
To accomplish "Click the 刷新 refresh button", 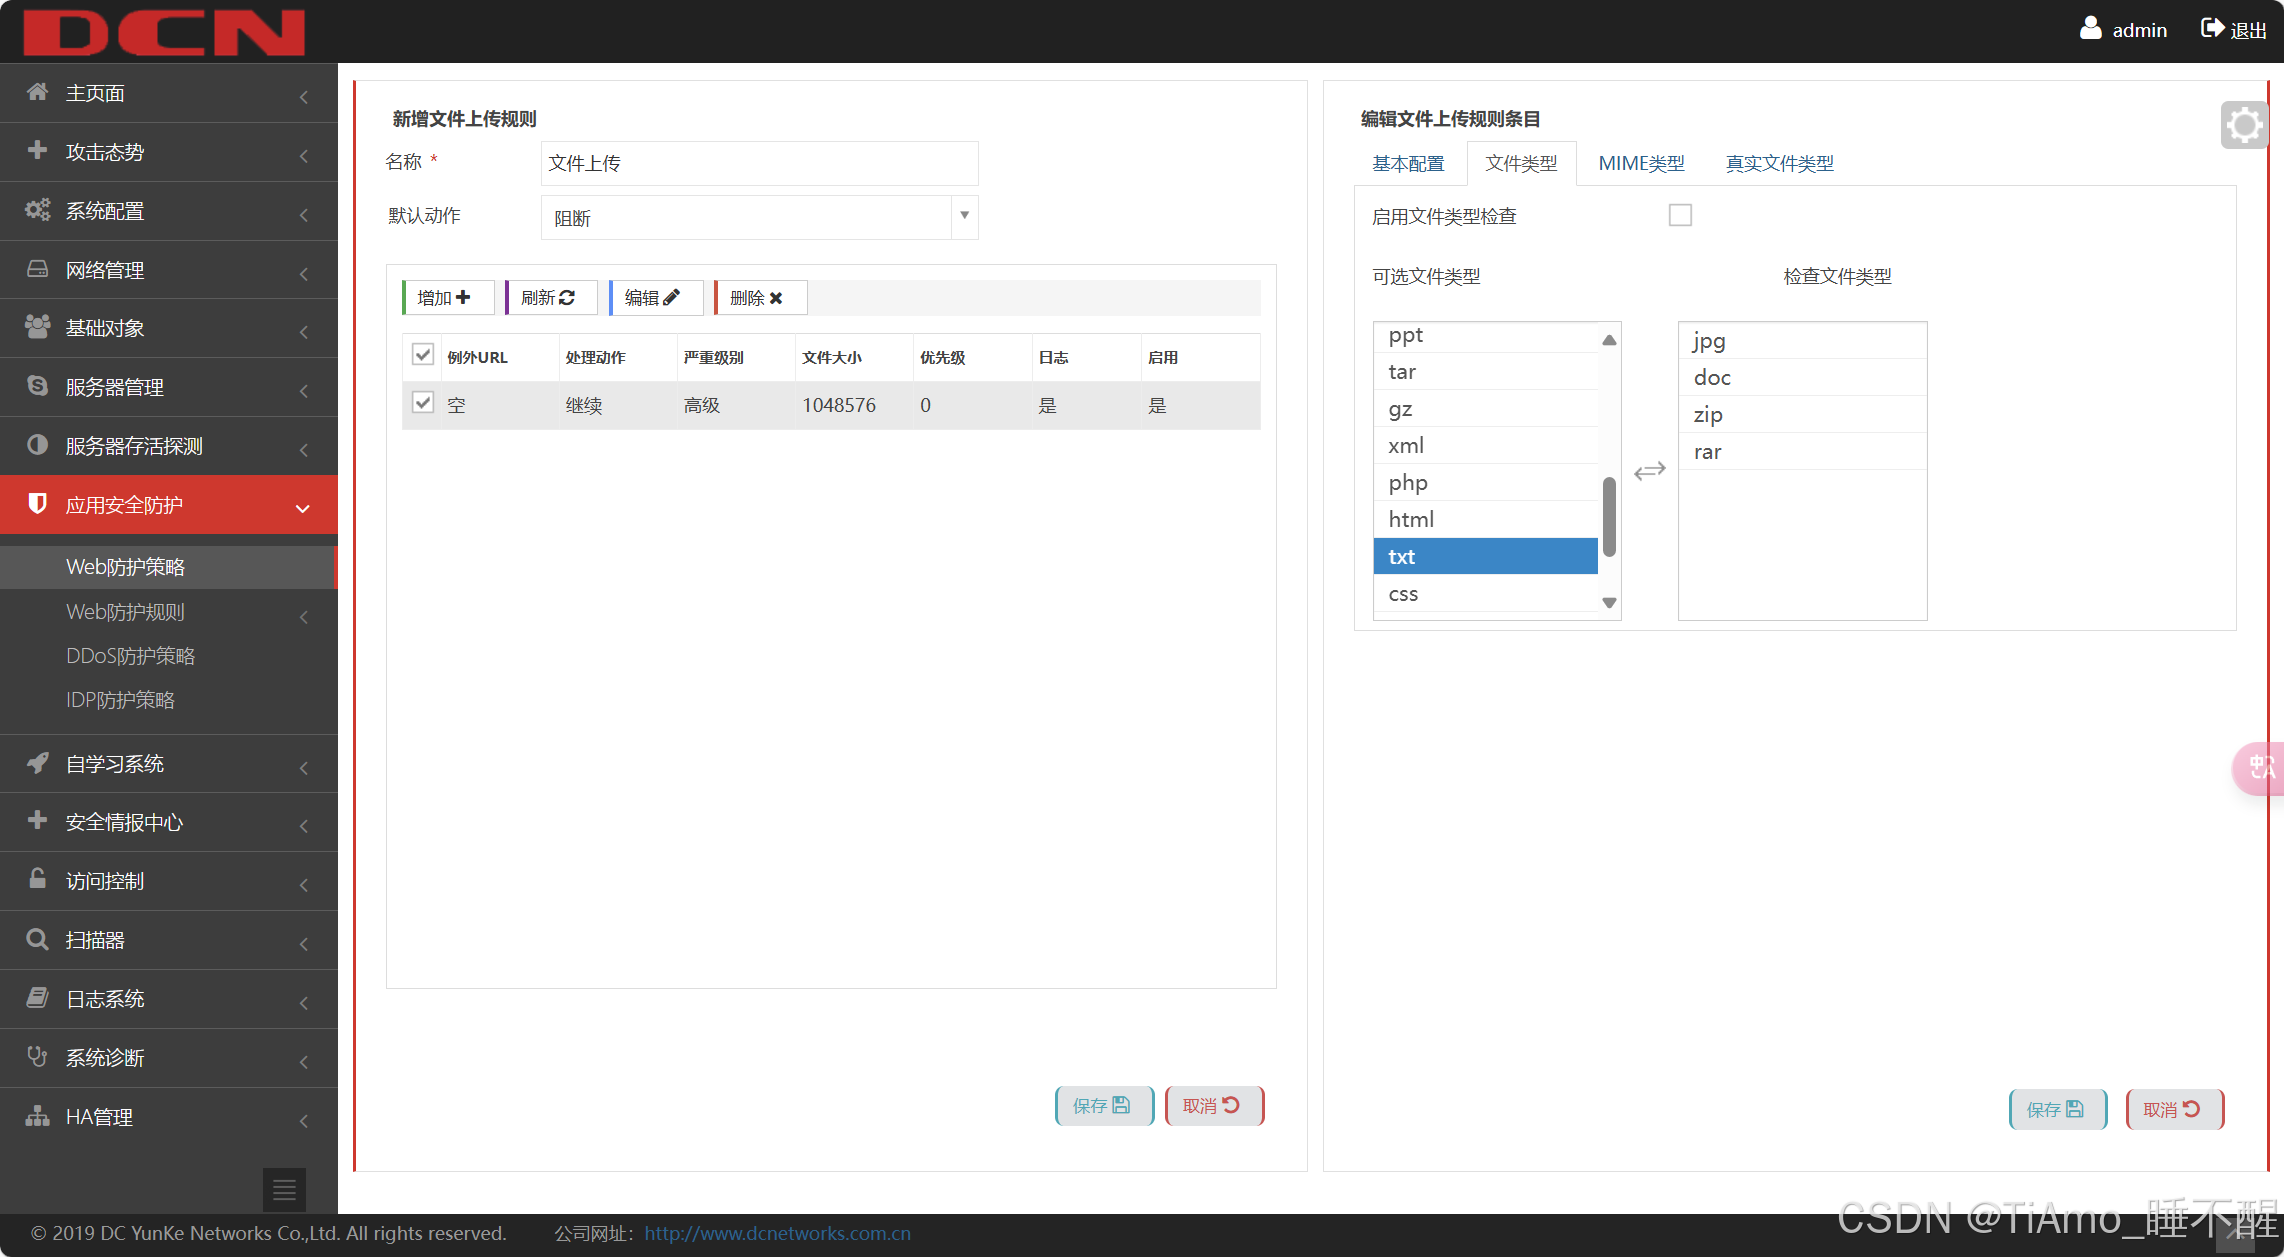I will (x=550, y=298).
